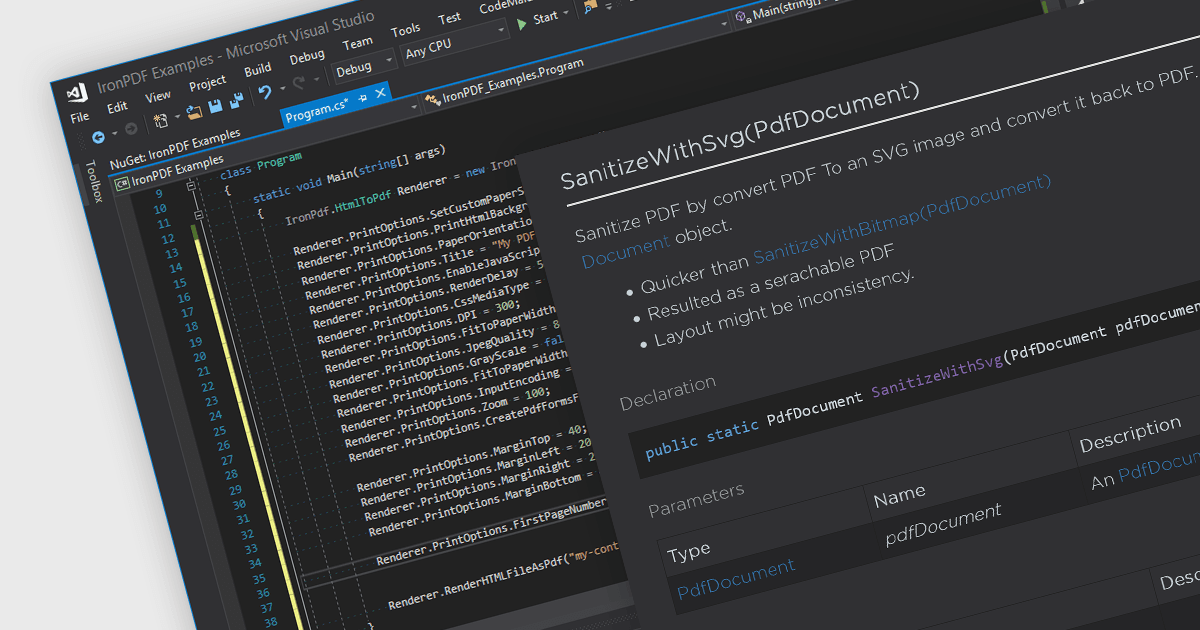Open the Edit menu
The image size is (1200, 630).
coord(117,107)
